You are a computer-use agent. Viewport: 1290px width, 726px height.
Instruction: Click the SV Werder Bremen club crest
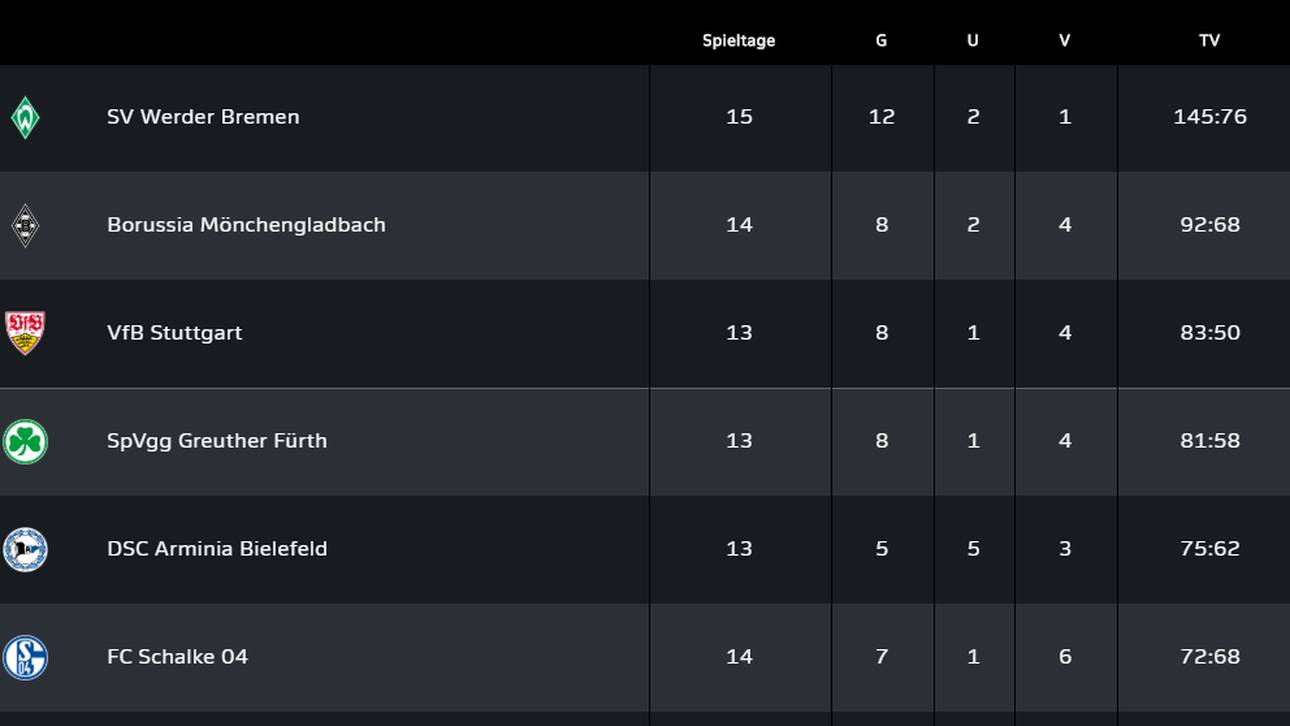pos(25,118)
